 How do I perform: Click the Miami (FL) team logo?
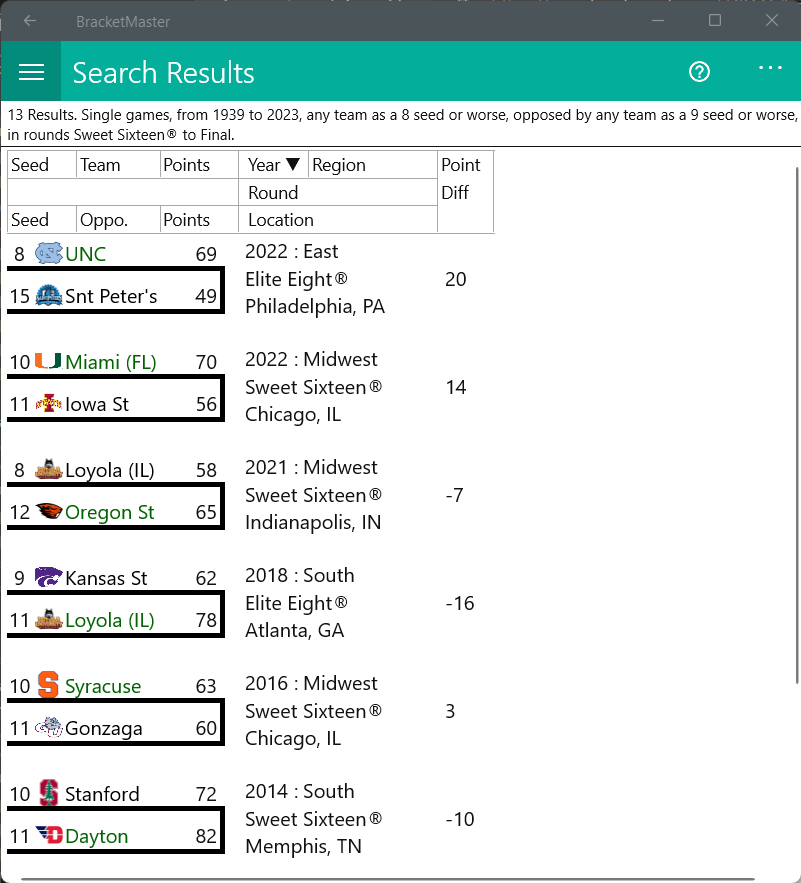tap(48, 361)
